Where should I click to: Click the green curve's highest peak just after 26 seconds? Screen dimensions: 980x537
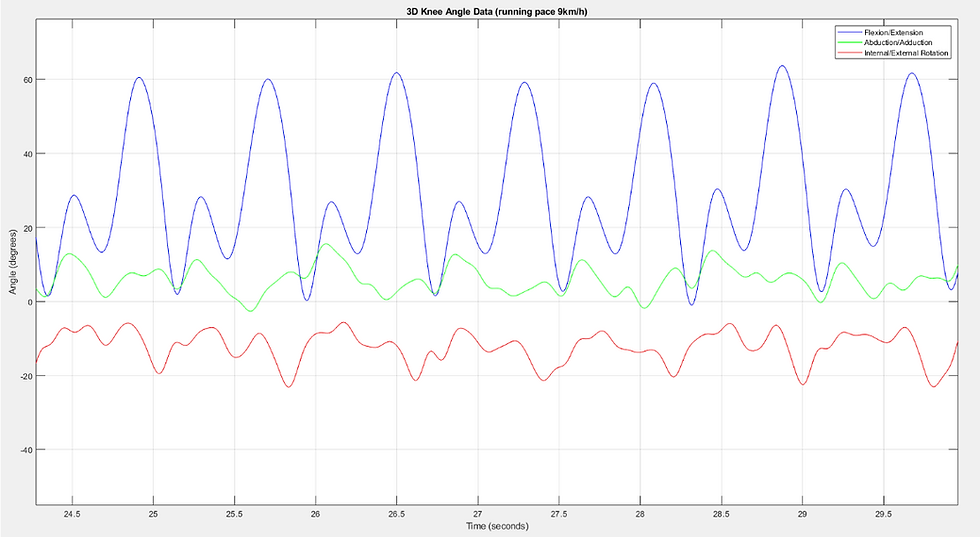click(326, 244)
